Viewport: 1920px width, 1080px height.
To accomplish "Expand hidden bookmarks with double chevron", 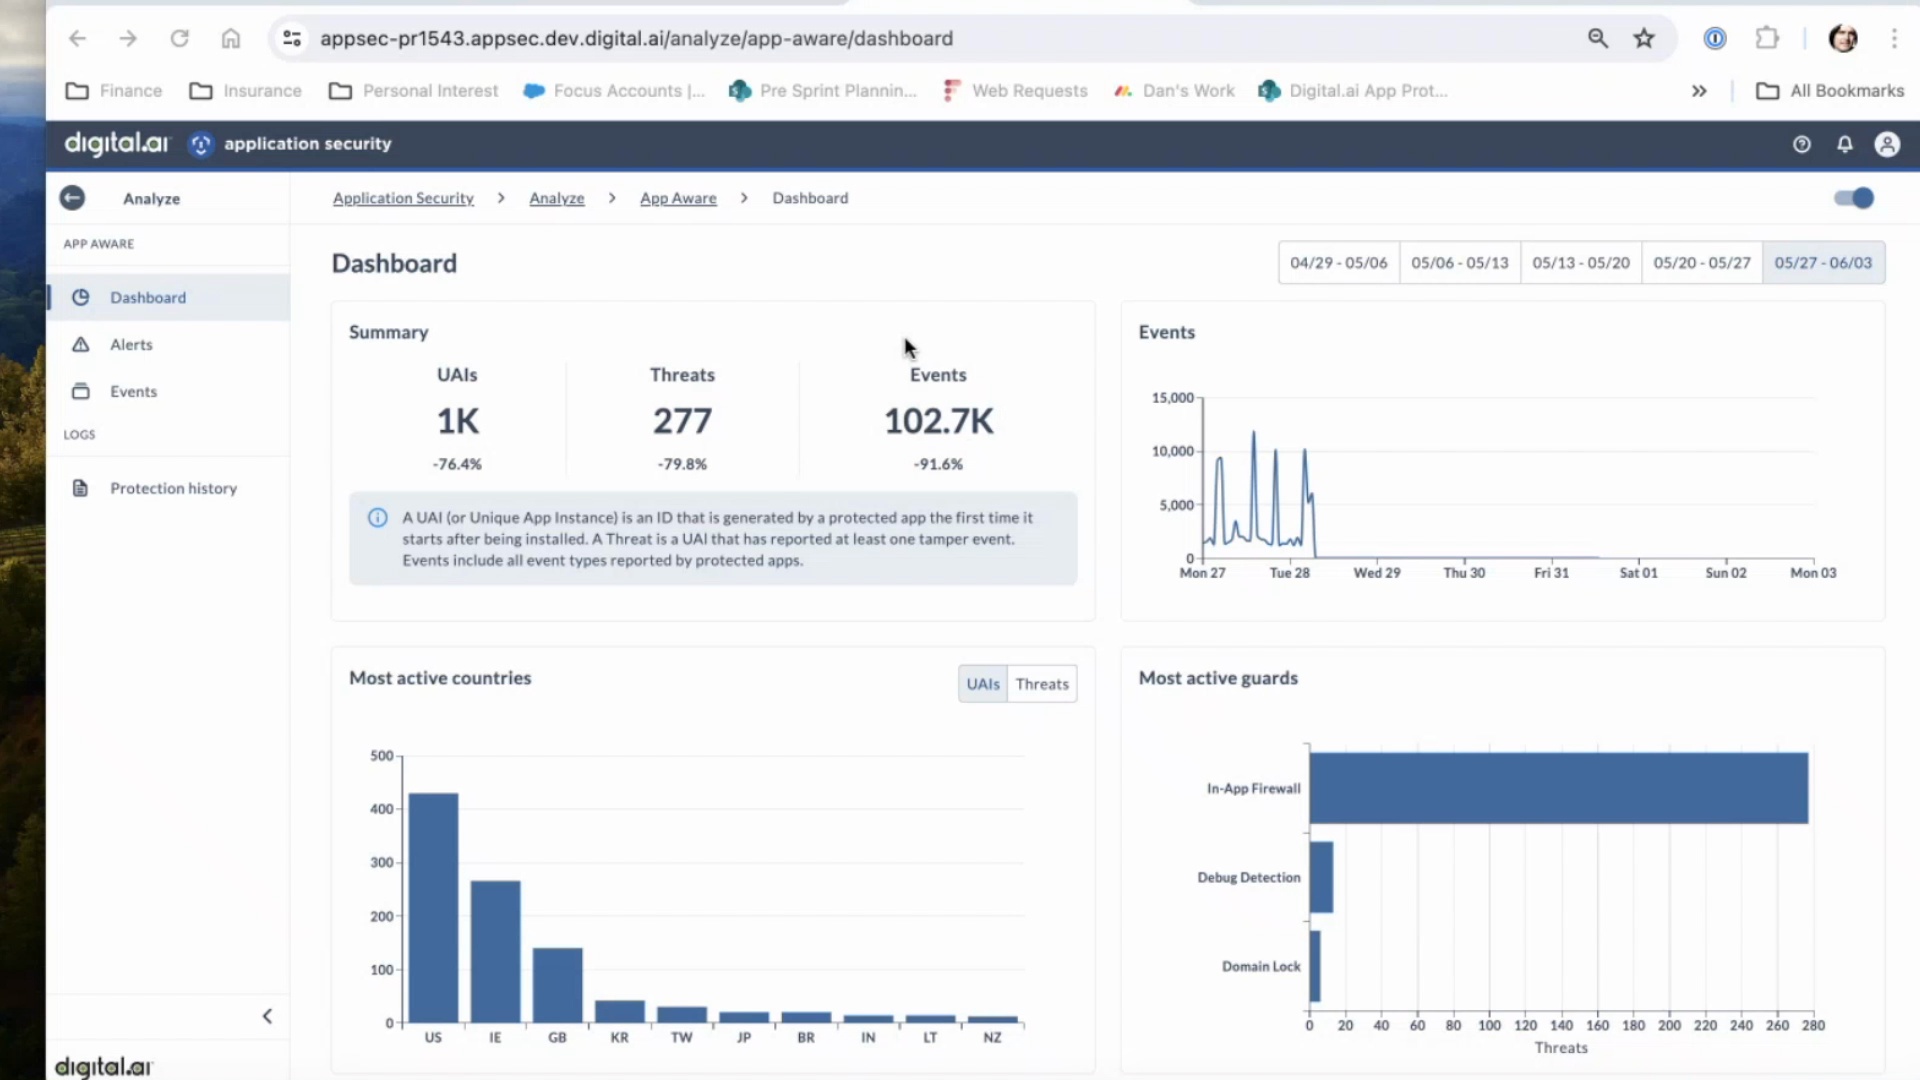I will (1698, 91).
